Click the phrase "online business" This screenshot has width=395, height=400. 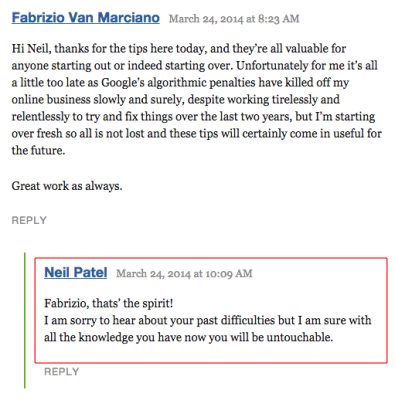[51, 100]
